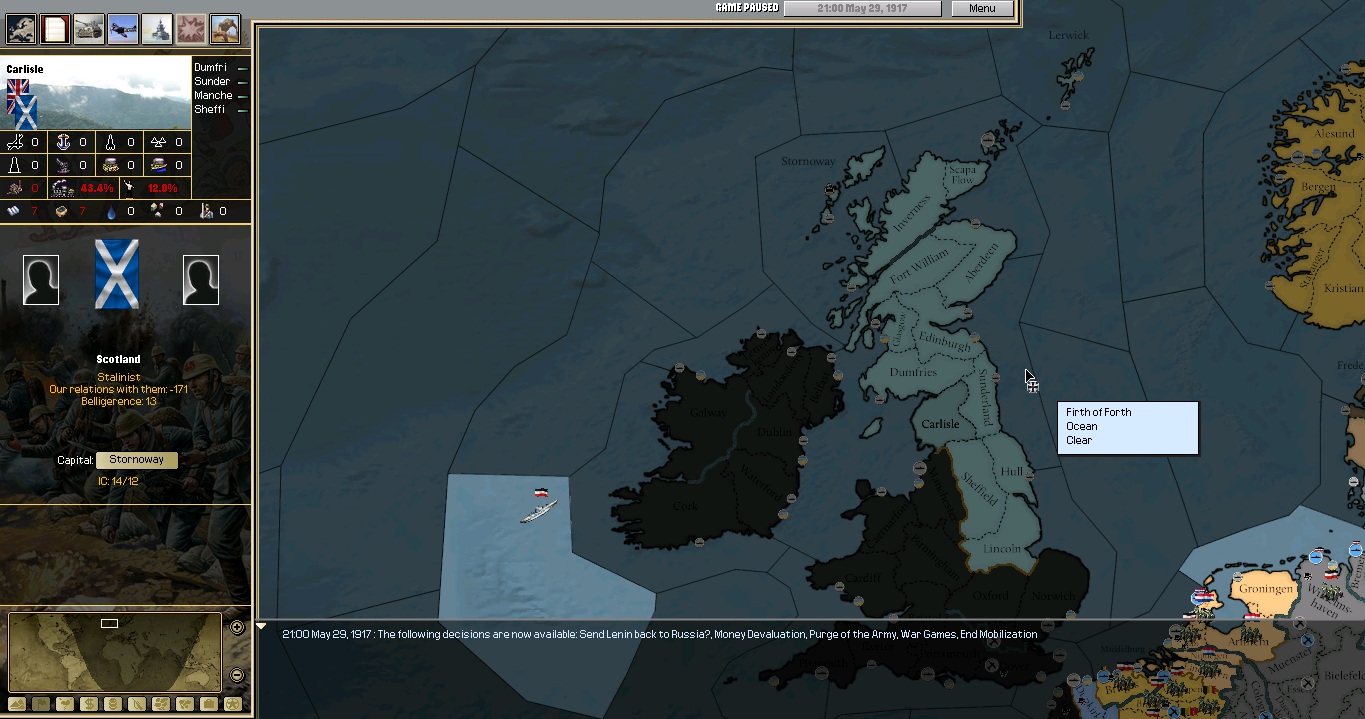
Task: Open the crawling soldier icon in top bar
Action: click(225, 28)
